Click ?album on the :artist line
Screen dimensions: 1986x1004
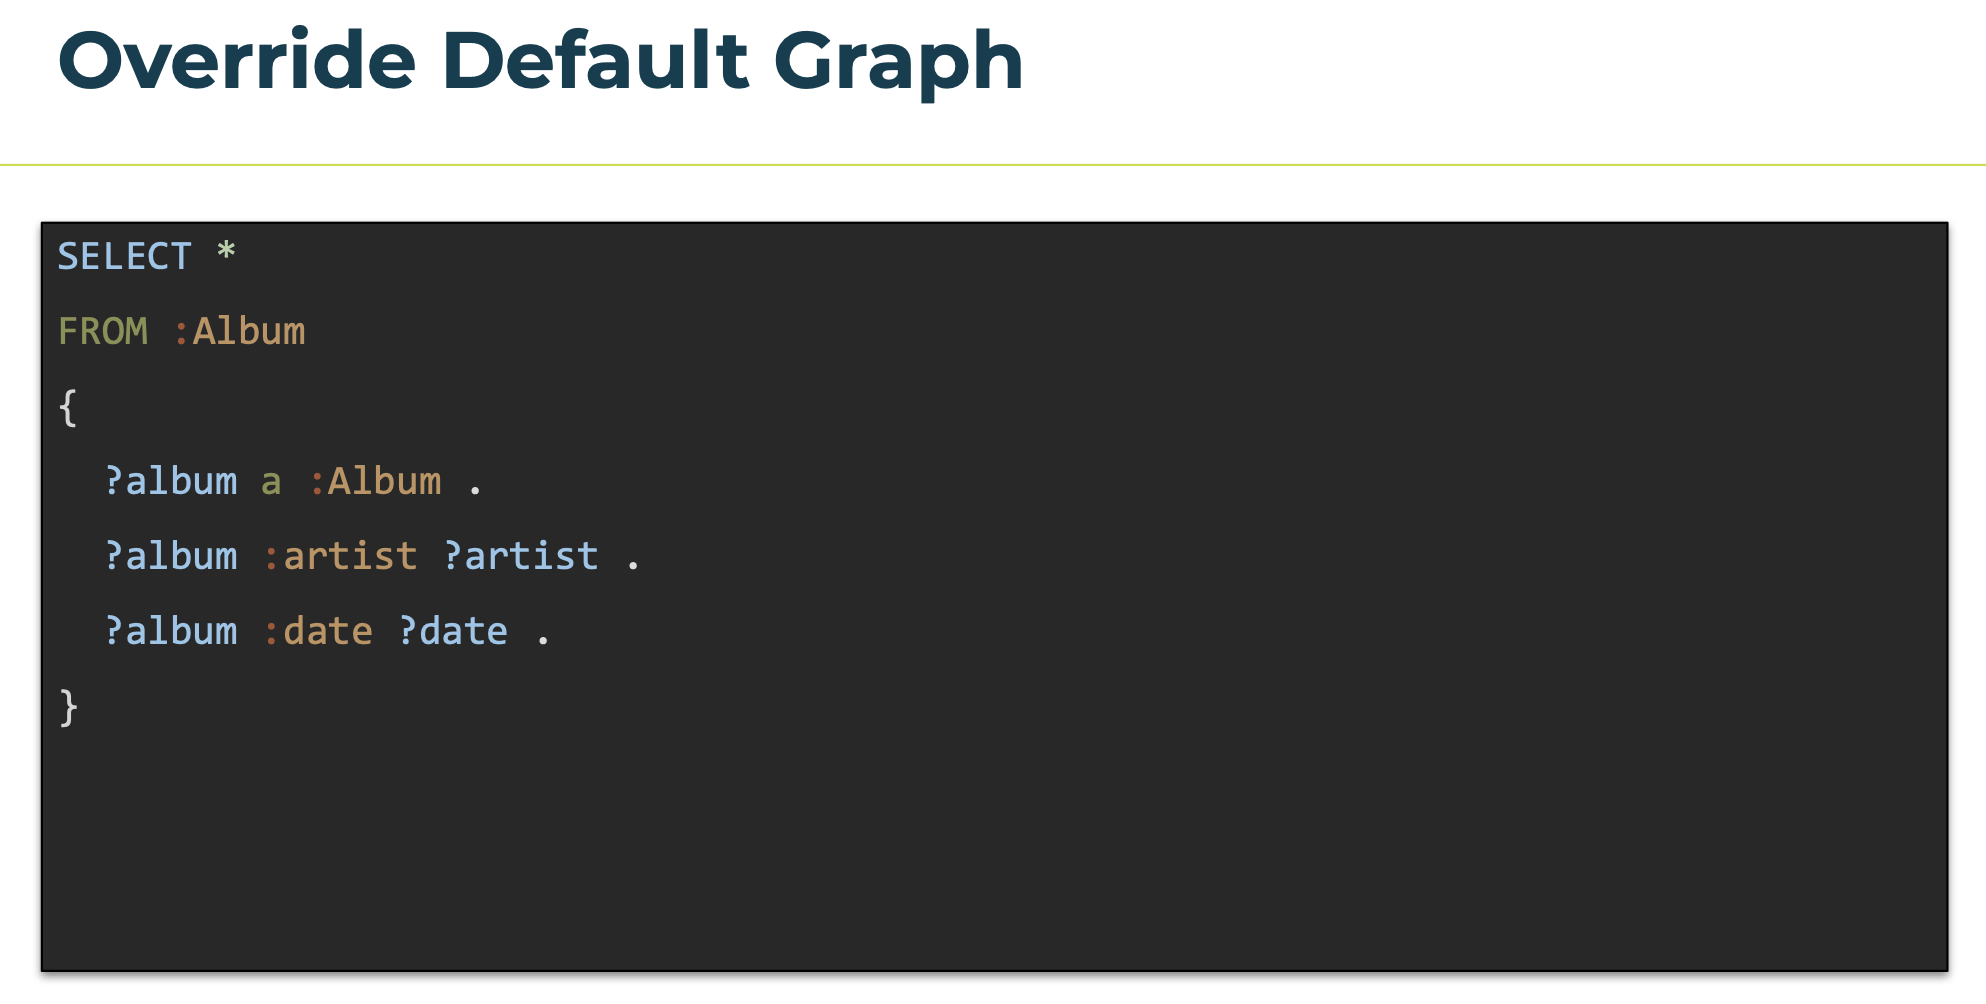click(171, 557)
